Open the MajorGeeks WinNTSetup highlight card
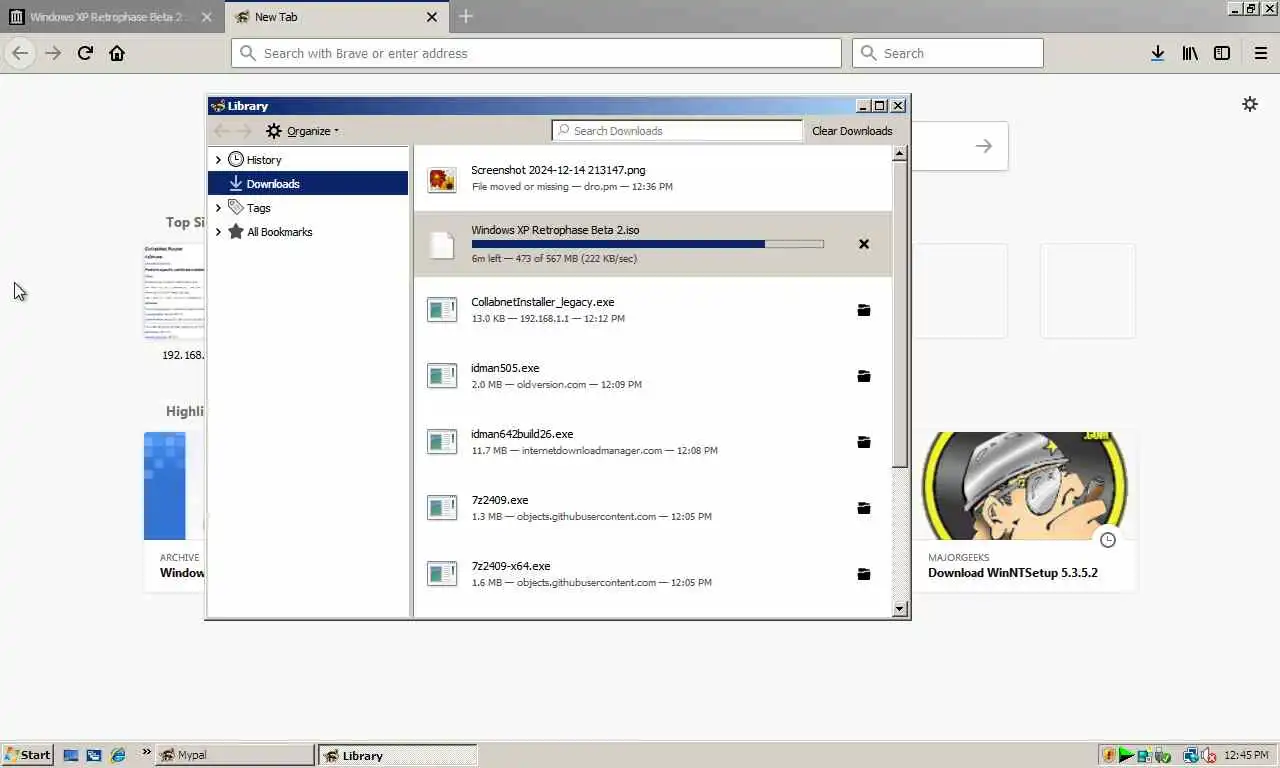1280x768 pixels. coord(1024,511)
